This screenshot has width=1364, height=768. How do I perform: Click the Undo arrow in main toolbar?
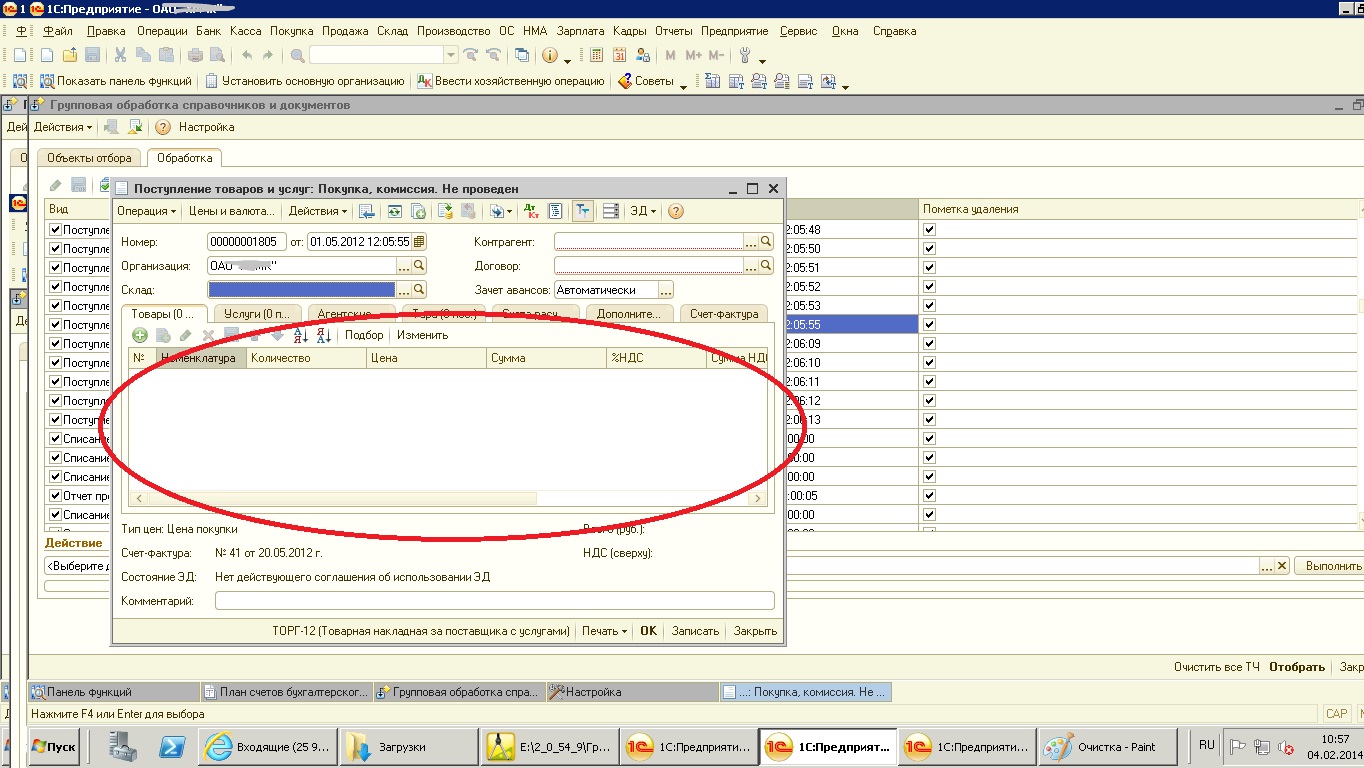(x=246, y=55)
